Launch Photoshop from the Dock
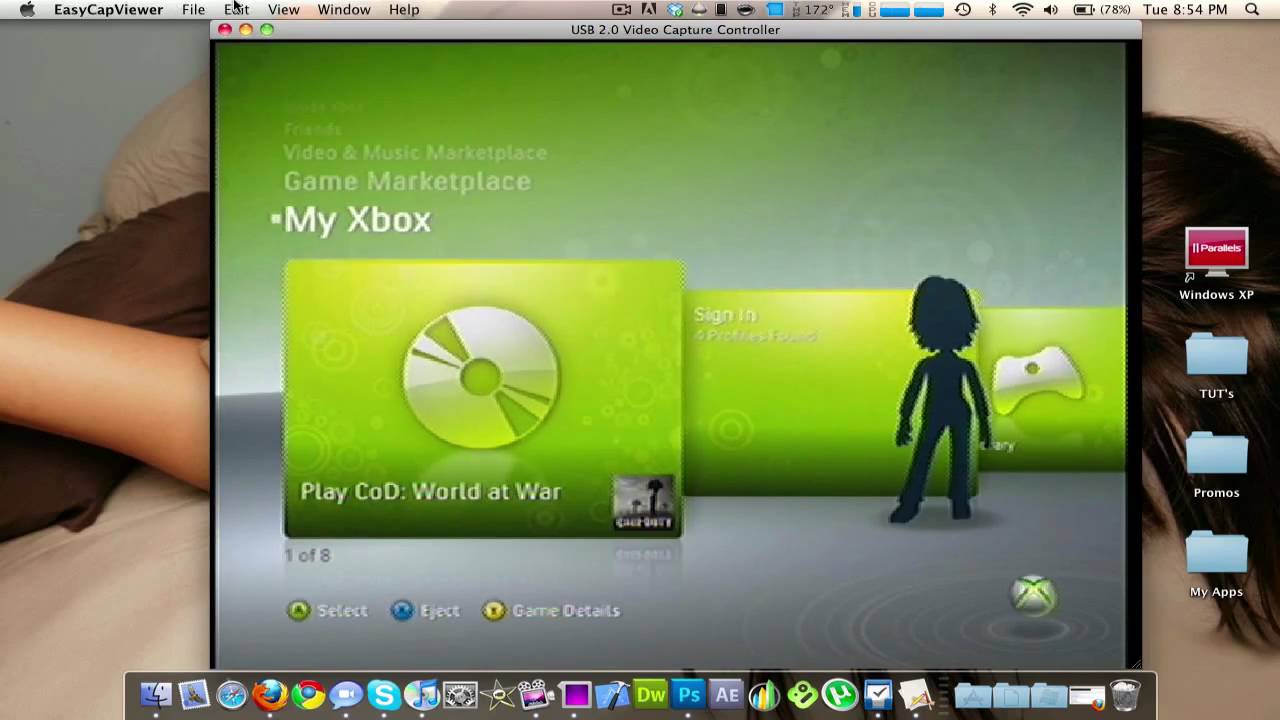 [x=689, y=693]
